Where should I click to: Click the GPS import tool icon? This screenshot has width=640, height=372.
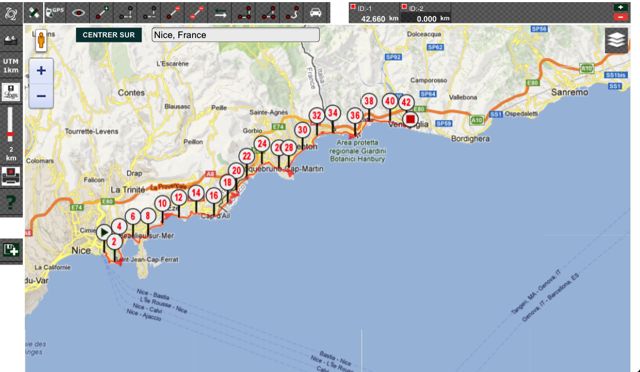click(54, 12)
